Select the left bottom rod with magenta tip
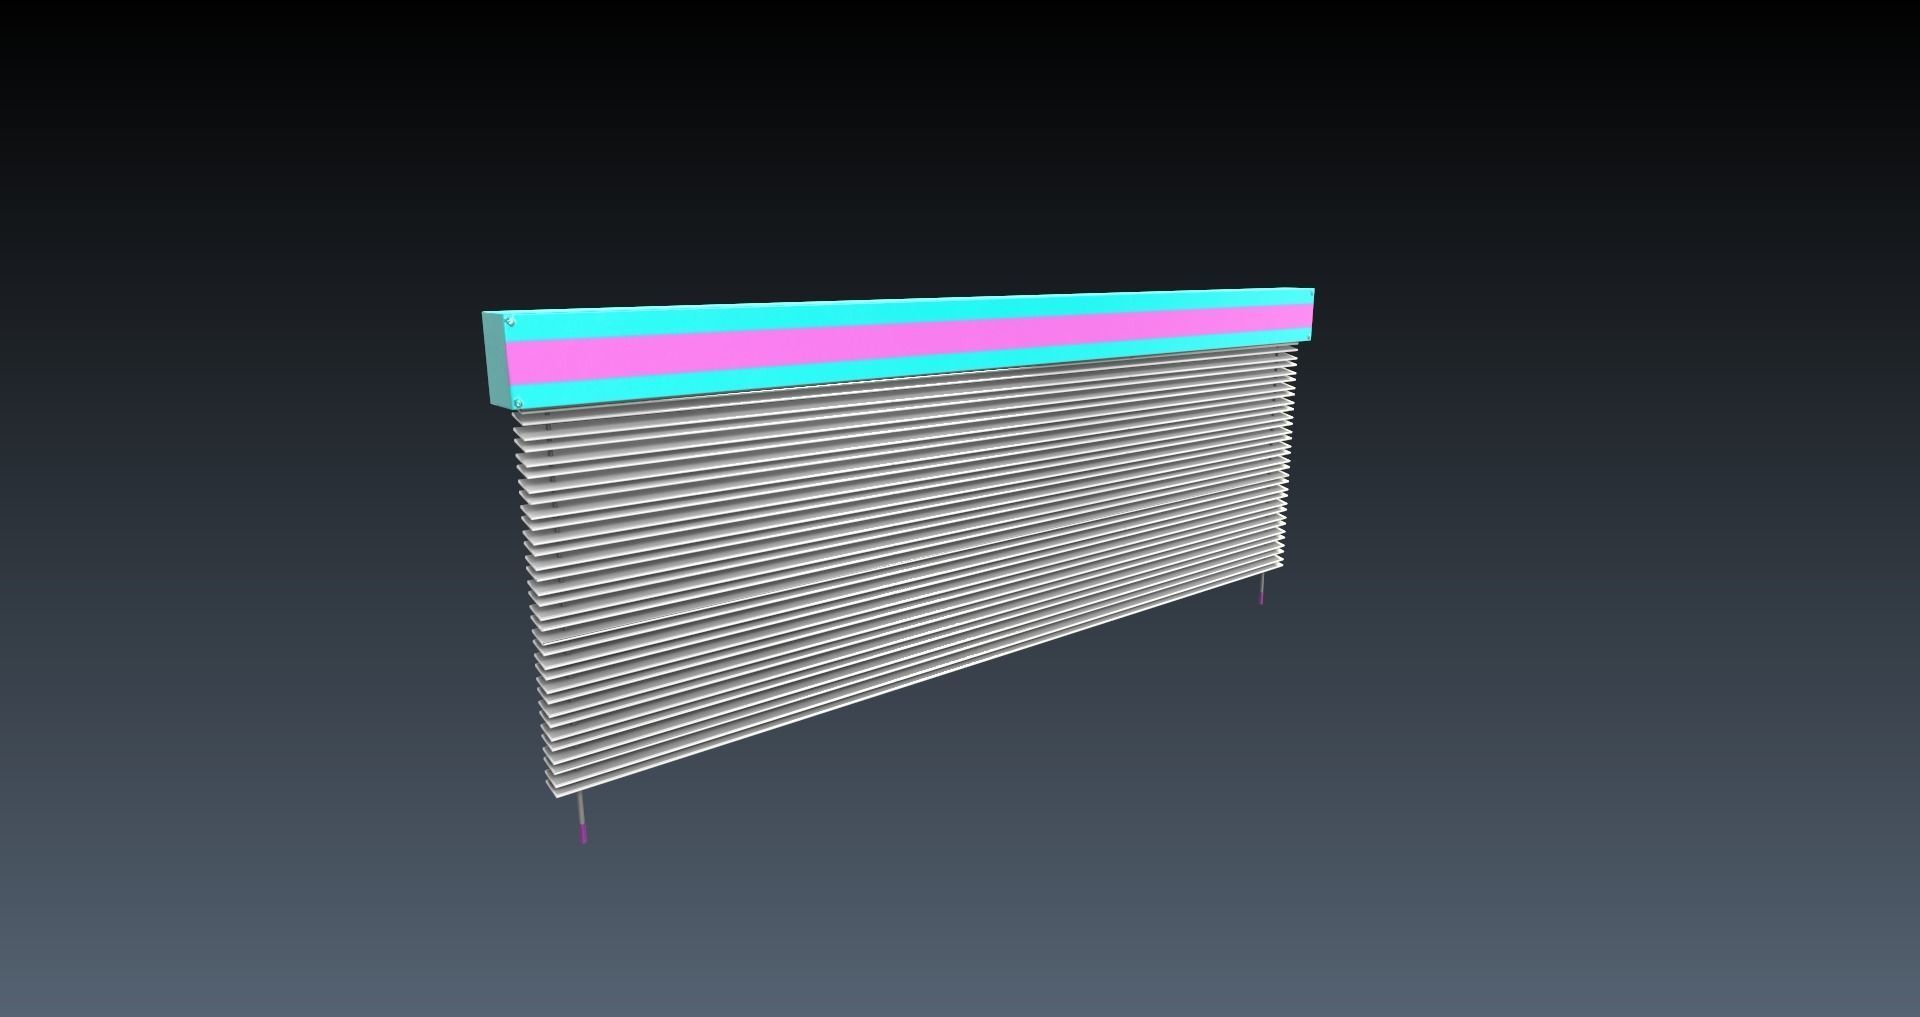The height and width of the screenshot is (1017, 1920). point(581,820)
